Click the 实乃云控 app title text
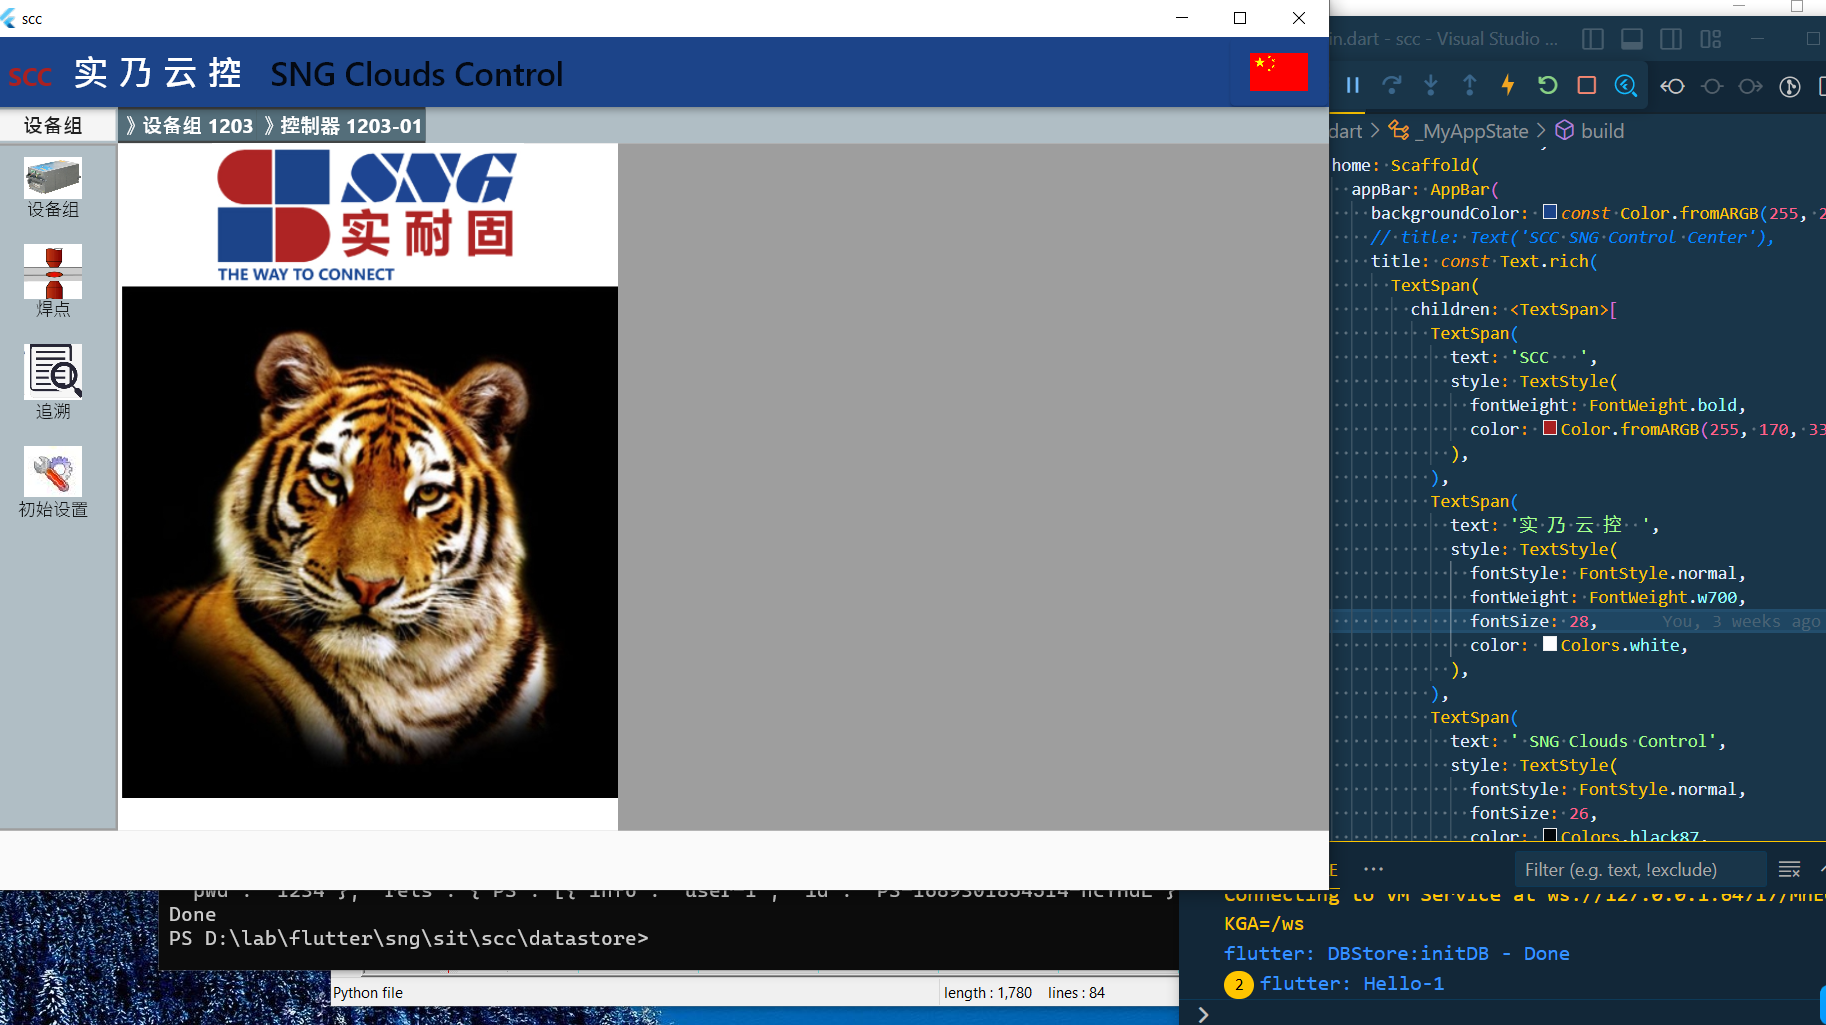Screen dimensions: 1826x1025 [158, 73]
